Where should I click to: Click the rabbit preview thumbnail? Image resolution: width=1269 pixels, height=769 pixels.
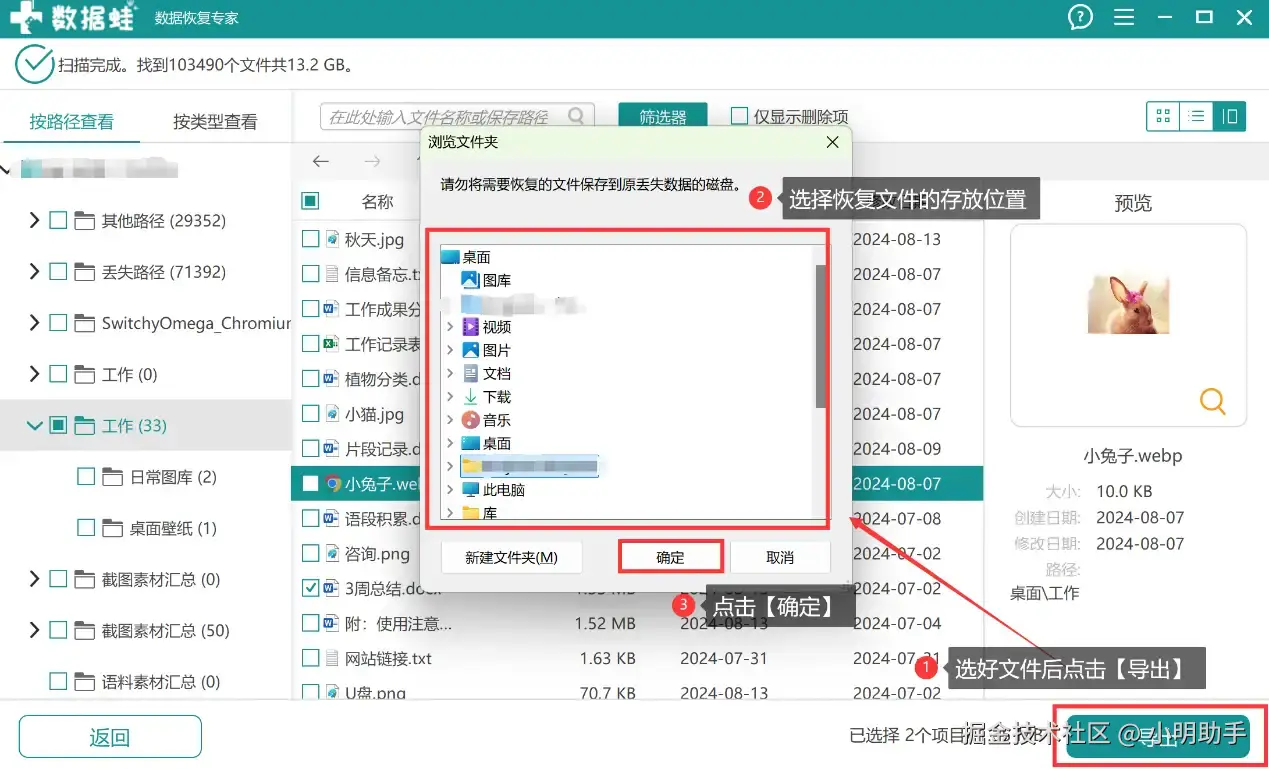(x=1128, y=305)
